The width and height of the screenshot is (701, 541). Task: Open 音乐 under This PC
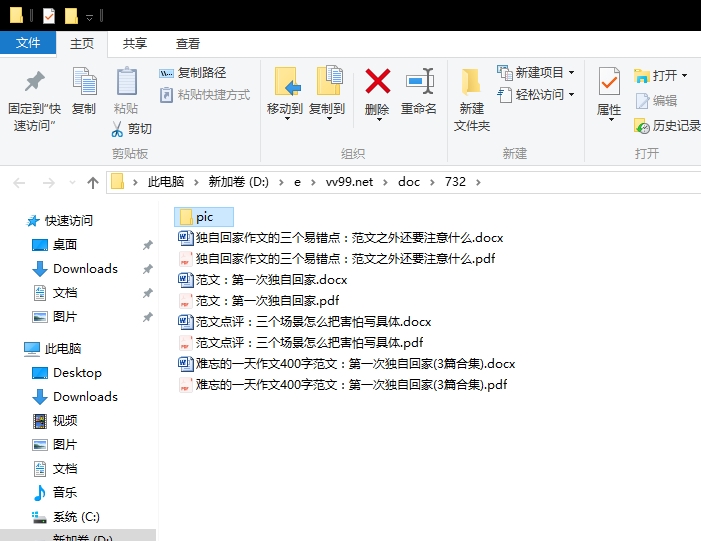click(x=55, y=493)
